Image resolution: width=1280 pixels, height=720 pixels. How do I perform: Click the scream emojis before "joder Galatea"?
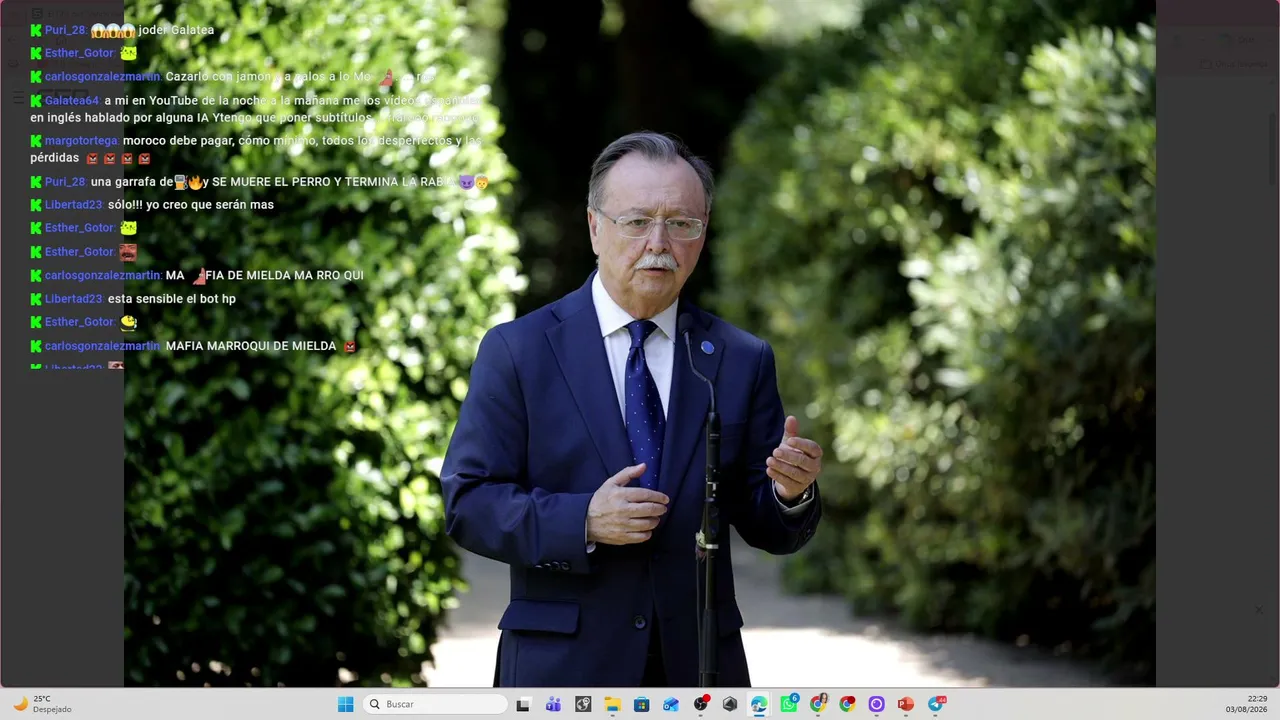coord(113,30)
